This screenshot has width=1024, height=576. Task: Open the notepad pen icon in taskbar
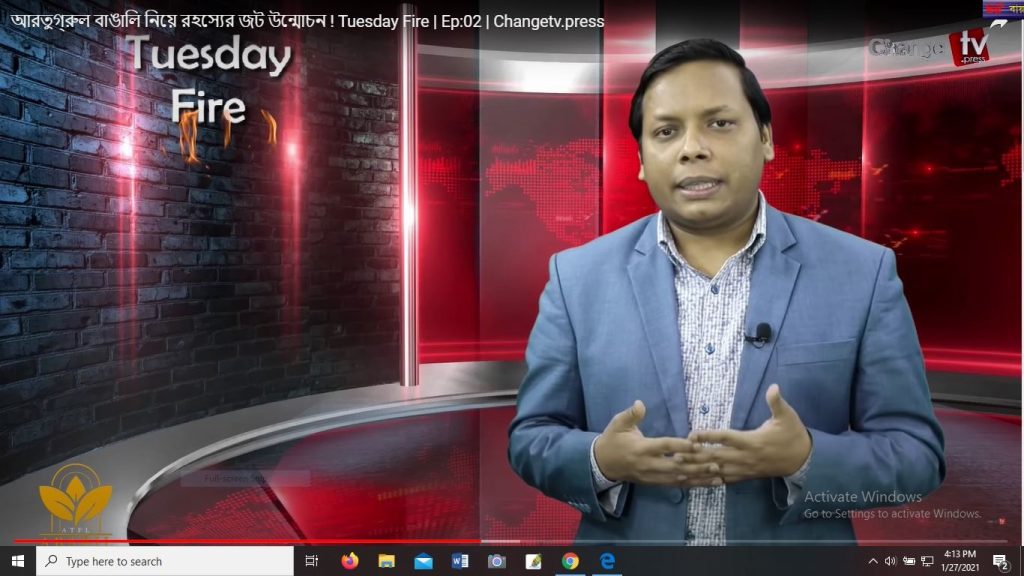pyautogui.click(x=534, y=561)
